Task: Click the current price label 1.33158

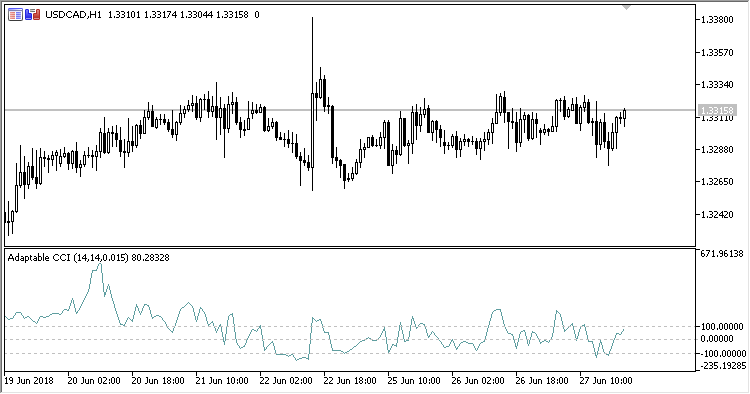Action: pos(717,110)
